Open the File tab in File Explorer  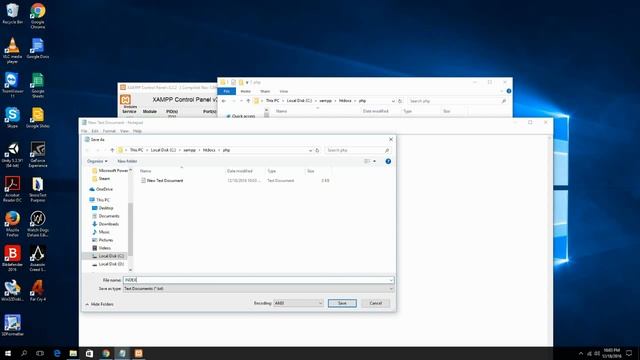tap(227, 91)
